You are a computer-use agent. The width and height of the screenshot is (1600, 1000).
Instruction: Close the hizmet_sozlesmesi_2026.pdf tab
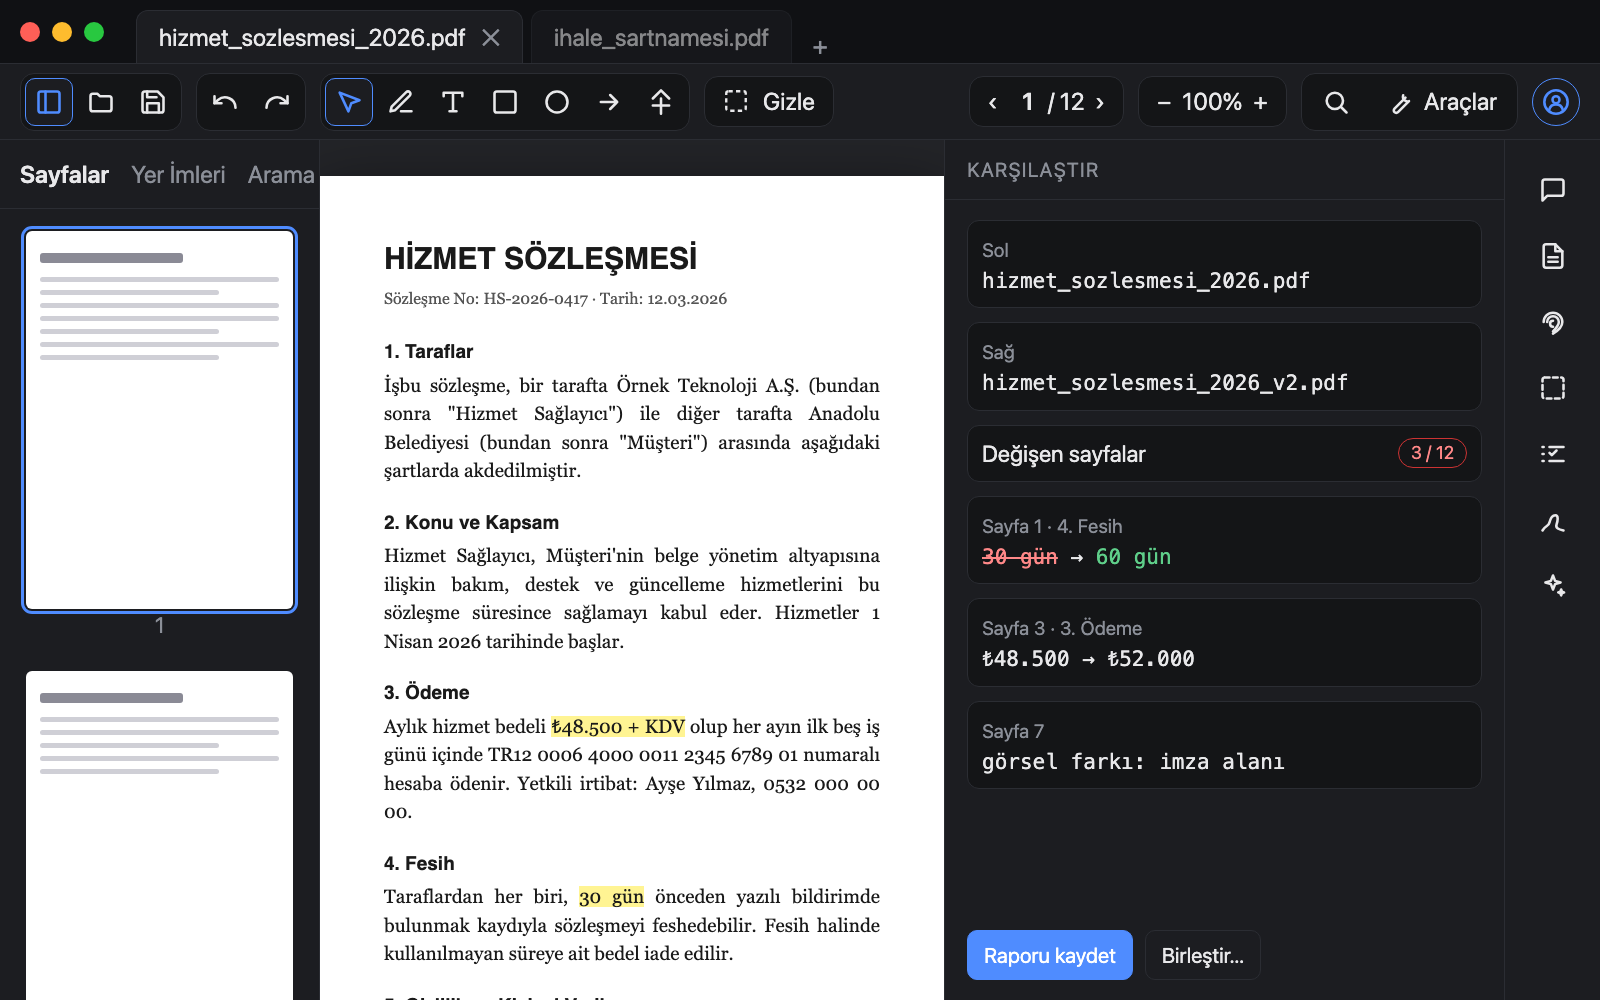point(491,38)
